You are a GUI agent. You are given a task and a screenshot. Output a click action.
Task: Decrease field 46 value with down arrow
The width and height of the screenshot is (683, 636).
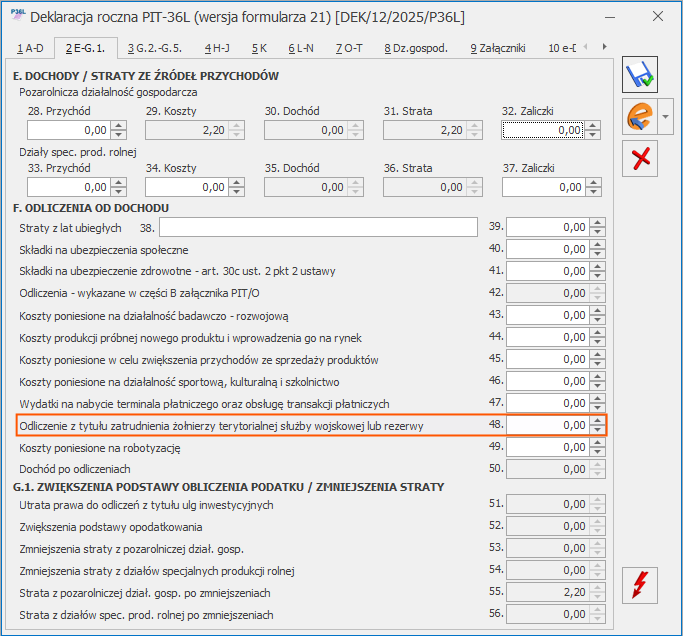coord(598,386)
